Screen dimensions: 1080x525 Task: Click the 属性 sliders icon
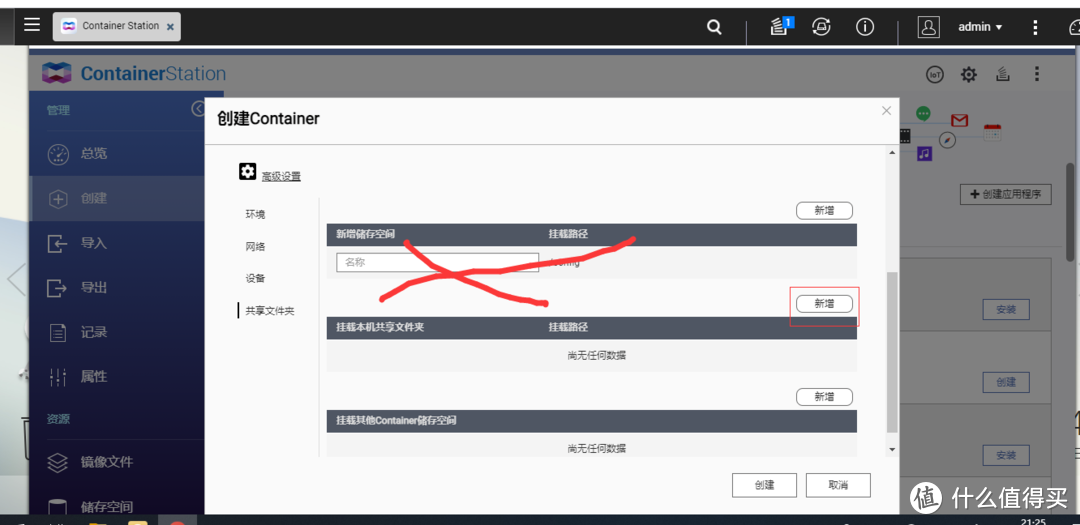(x=58, y=377)
